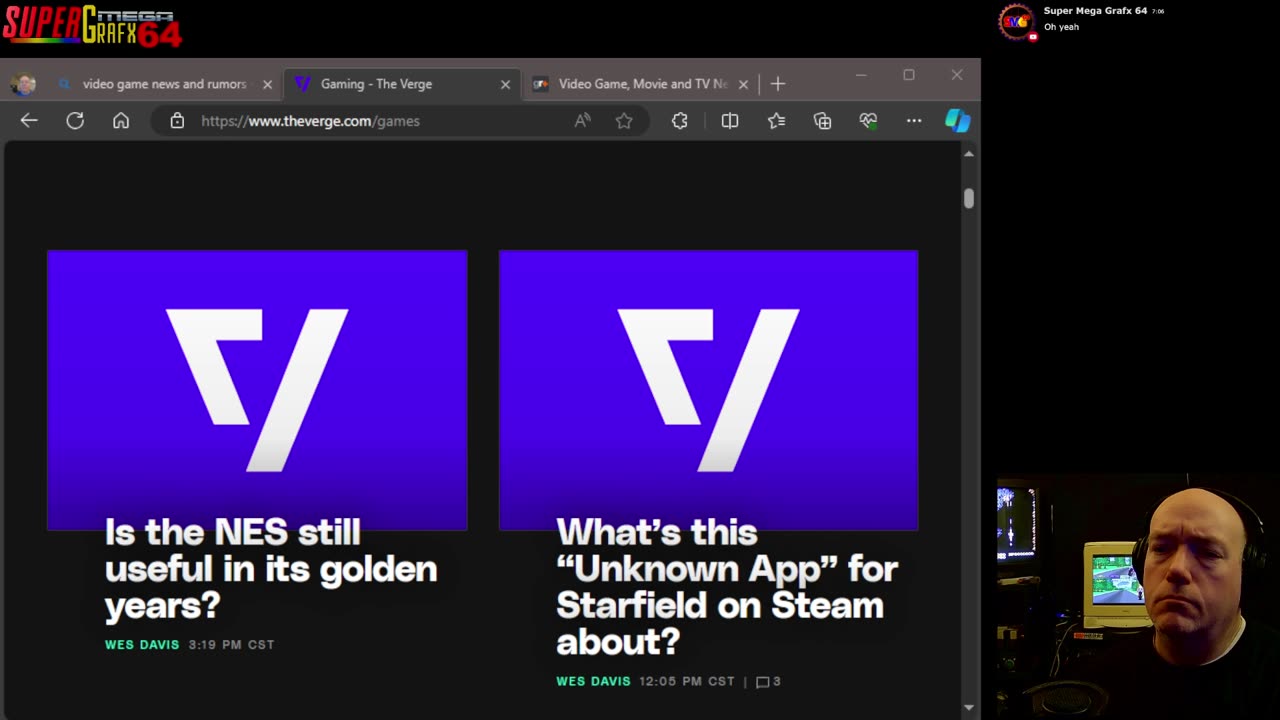This screenshot has height=720, width=1280.
Task: Open the browser home page icon
Action: pyautogui.click(x=121, y=121)
